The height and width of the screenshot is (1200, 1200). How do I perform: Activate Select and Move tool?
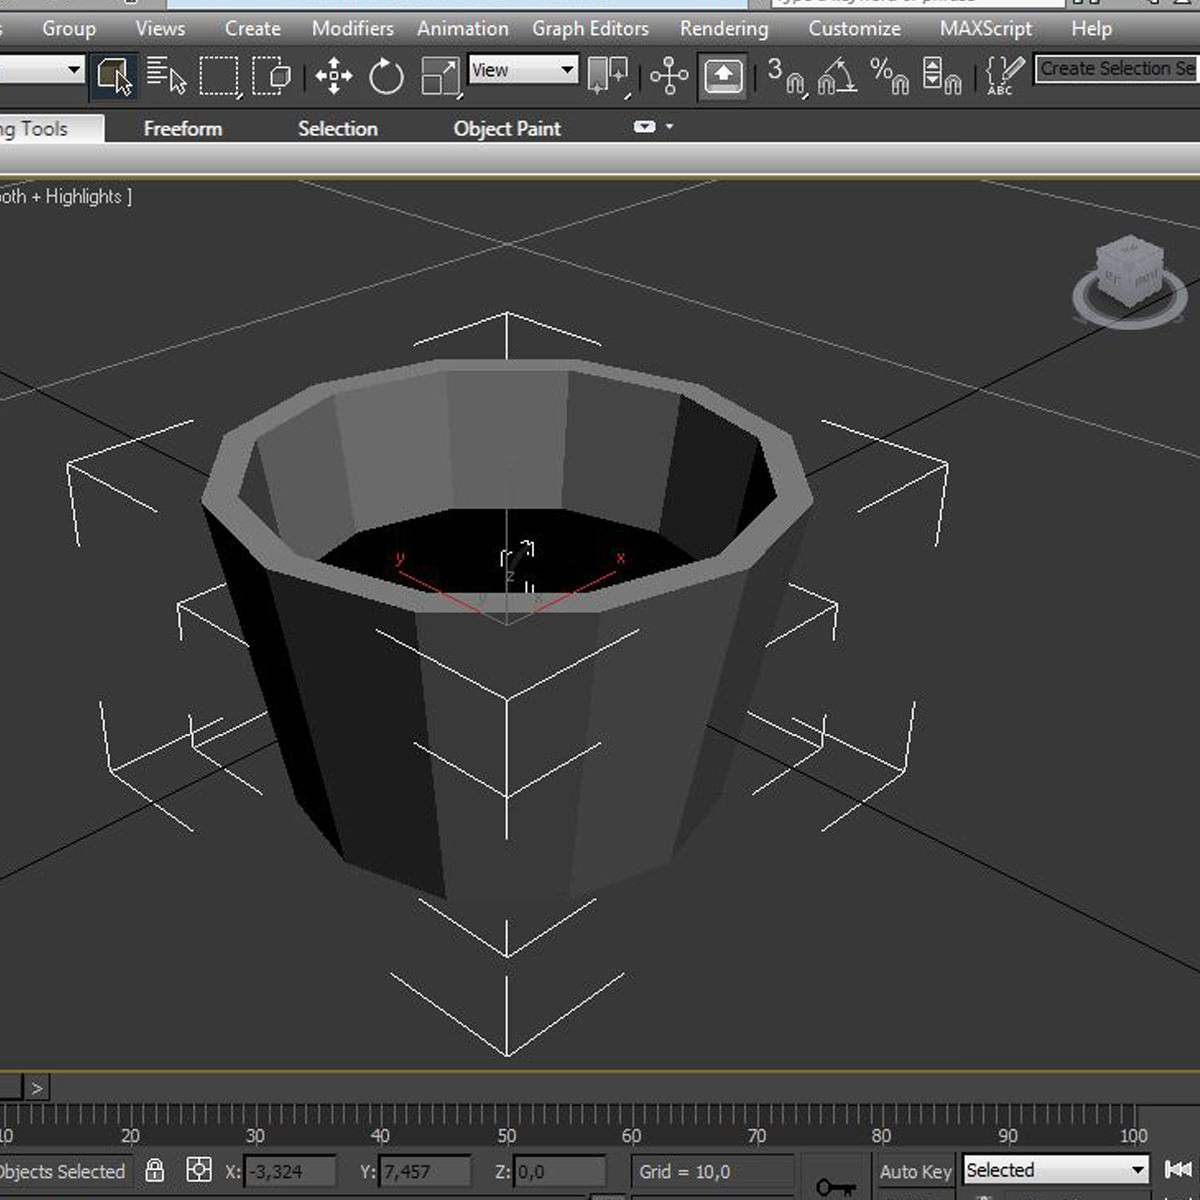coord(333,76)
